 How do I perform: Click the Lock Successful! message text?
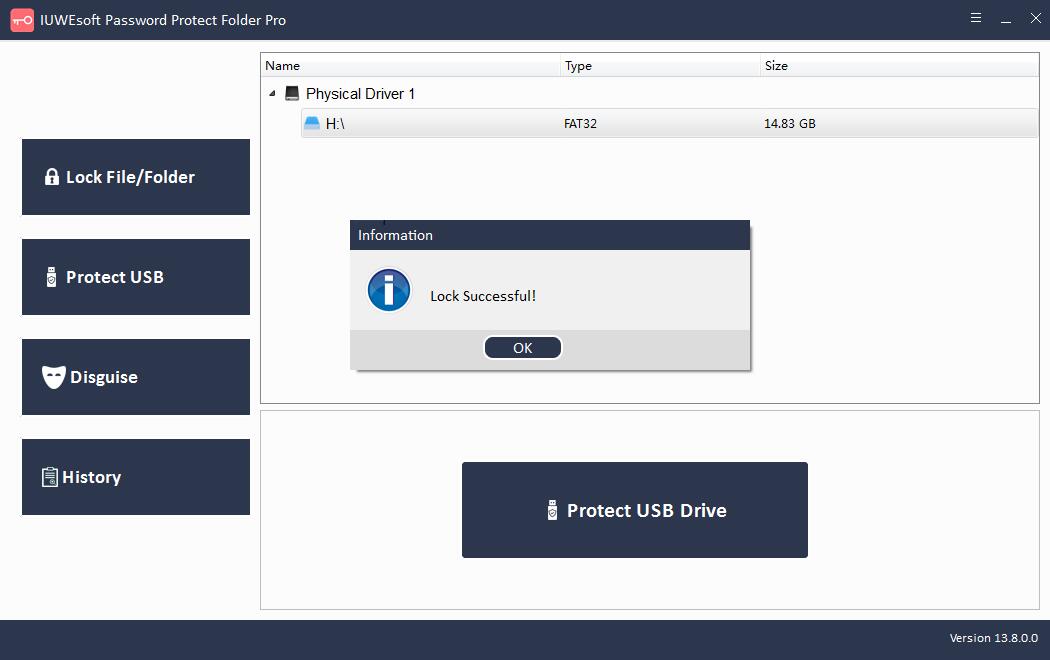click(483, 296)
